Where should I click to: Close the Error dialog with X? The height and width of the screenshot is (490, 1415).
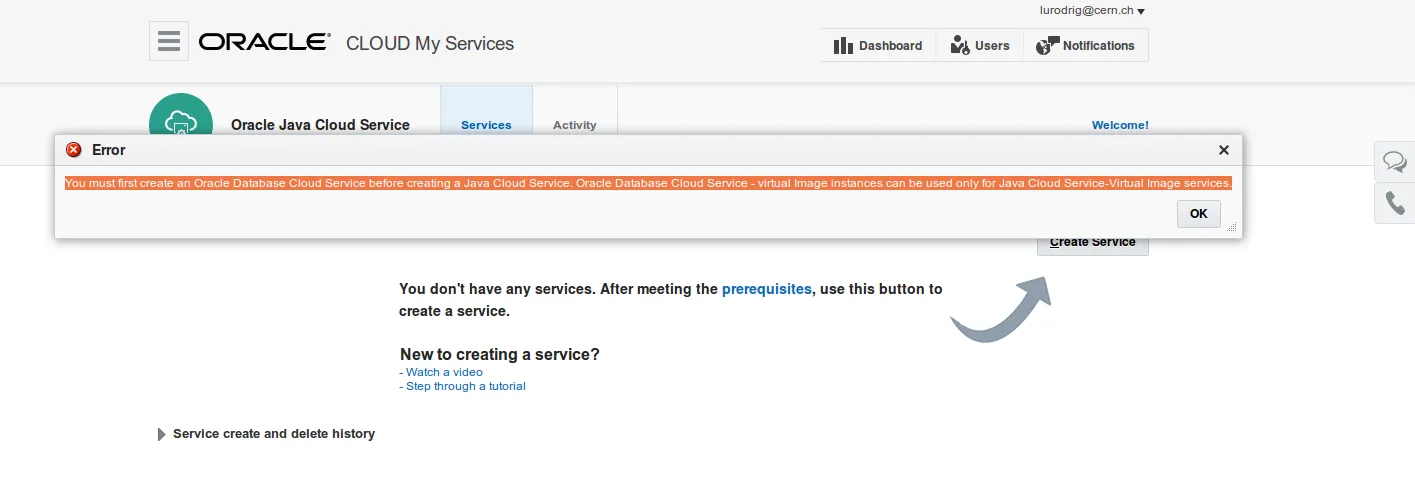coord(1223,150)
